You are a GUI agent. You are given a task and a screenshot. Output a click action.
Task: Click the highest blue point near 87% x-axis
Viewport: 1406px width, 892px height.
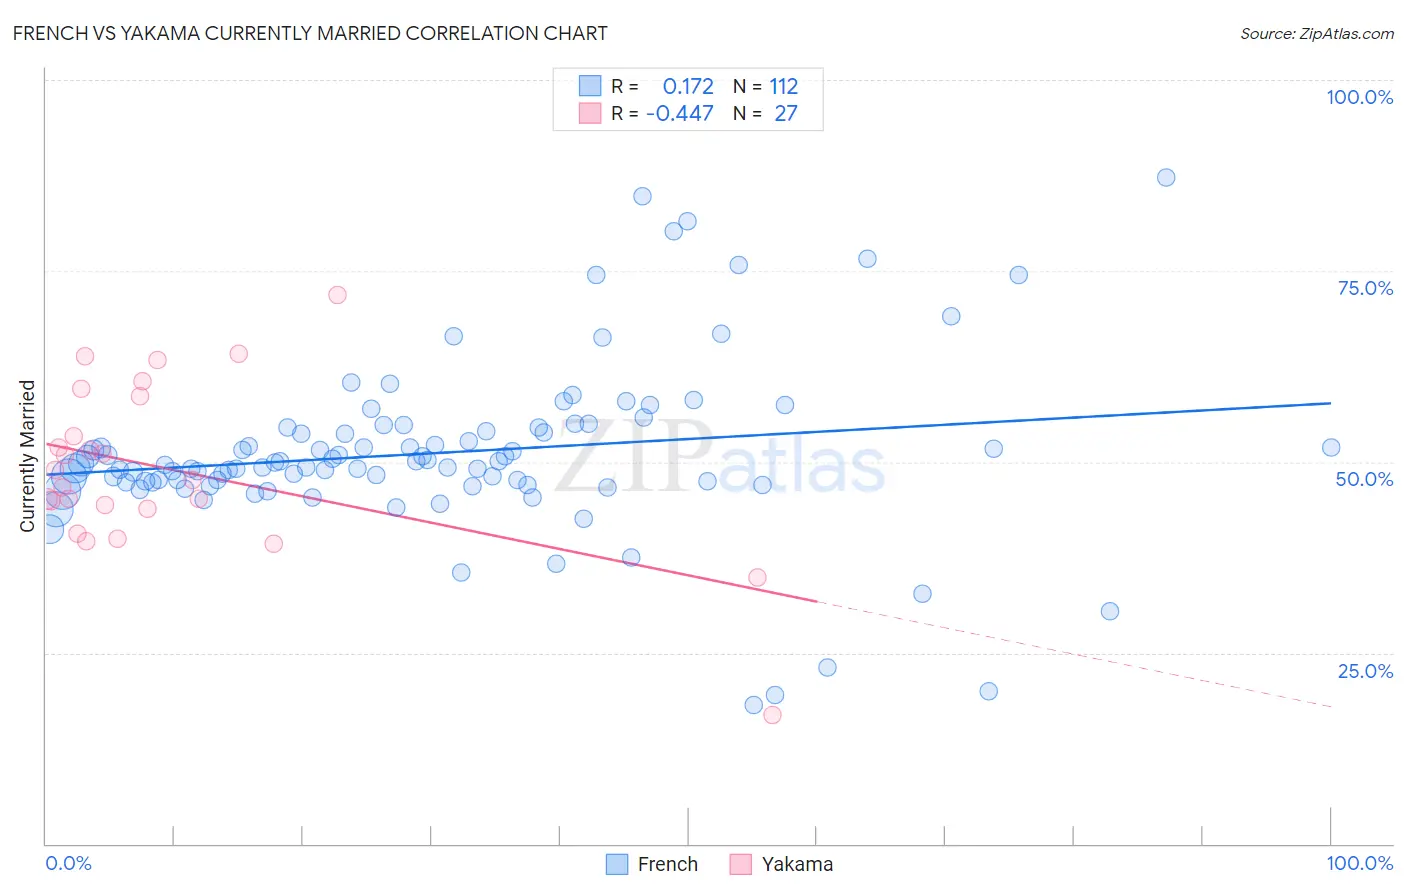tap(1166, 177)
